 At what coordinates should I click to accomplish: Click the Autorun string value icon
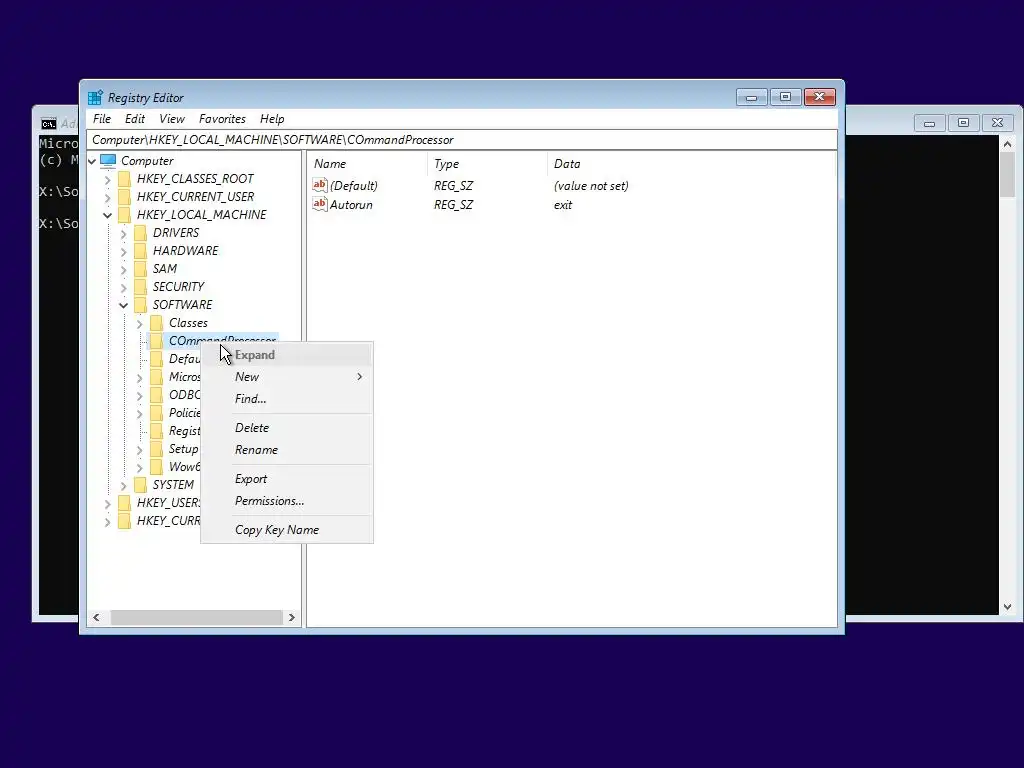coord(319,204)
